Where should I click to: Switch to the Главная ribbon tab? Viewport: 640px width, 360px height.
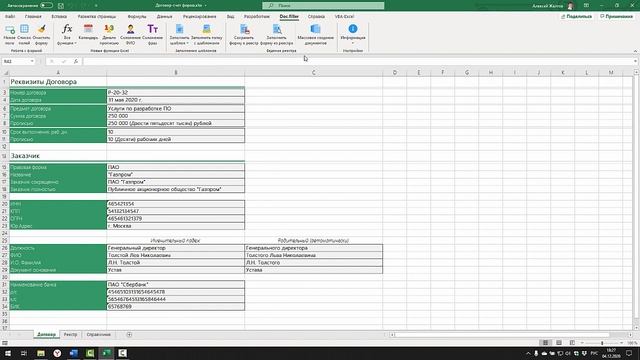[x=33, y=17]
